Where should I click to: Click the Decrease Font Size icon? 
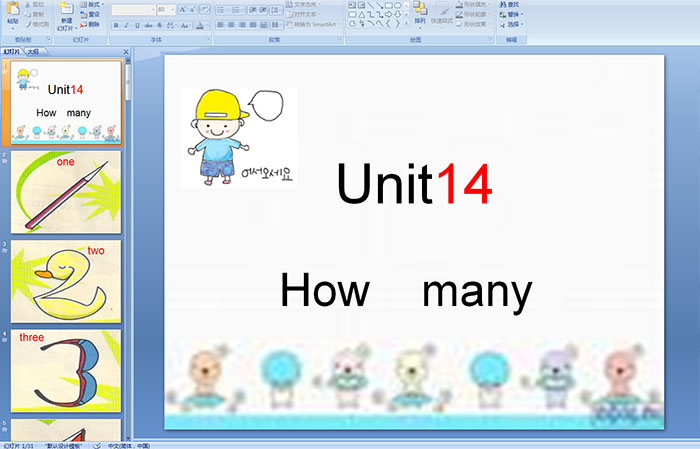193,9
